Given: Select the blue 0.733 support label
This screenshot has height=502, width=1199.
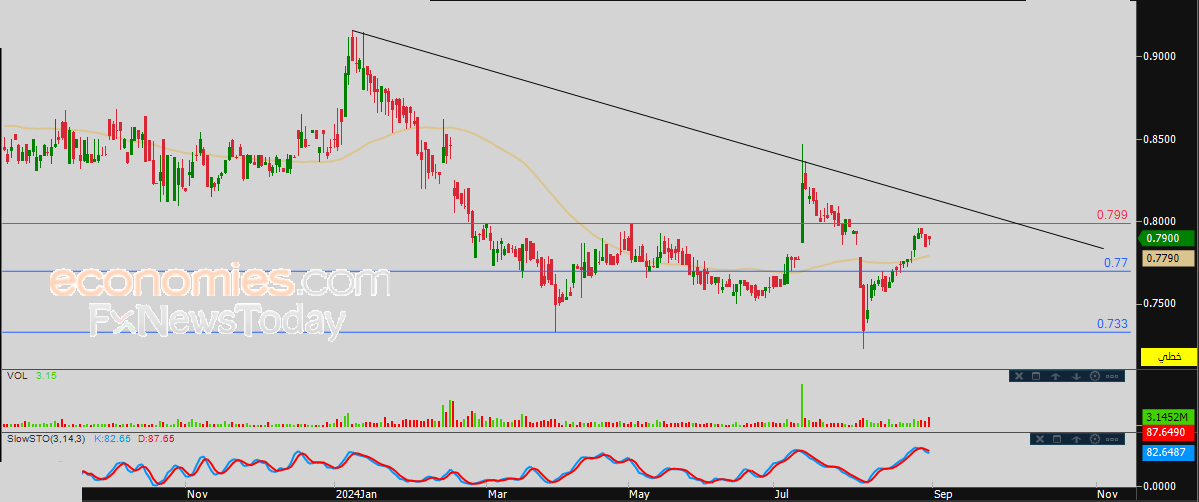Looking at the screenshot, I should tap(1113, 324).
